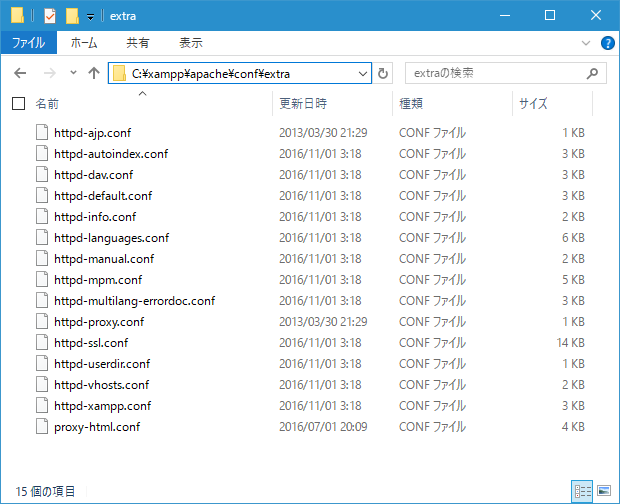Viewport: 620px width, 504px height.
Task: Tick the select-all checkbox in header
Action: tap(19, 104)
